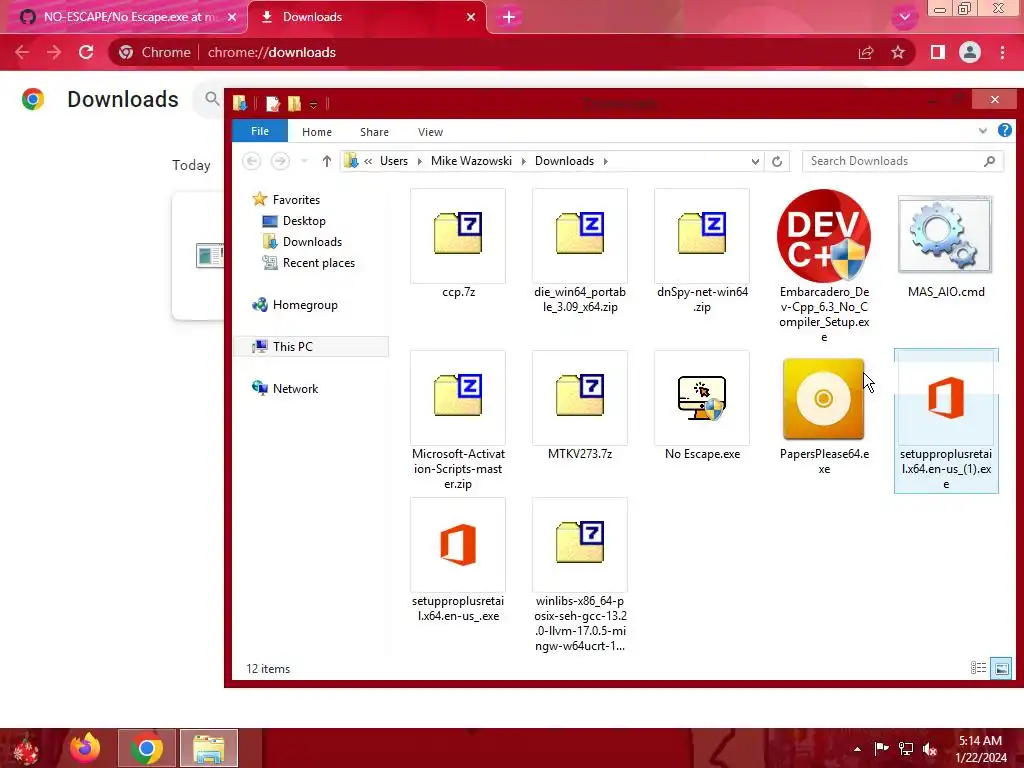The image size is (1024, 768).
Task: Bookmark this page with the star icon
Action: (x=898, y=52)
